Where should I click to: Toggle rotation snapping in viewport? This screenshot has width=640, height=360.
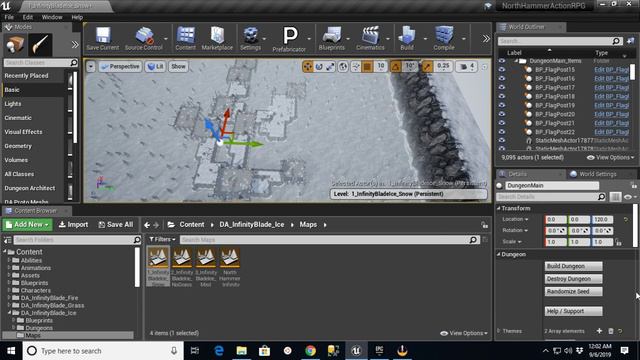[396, 66]
